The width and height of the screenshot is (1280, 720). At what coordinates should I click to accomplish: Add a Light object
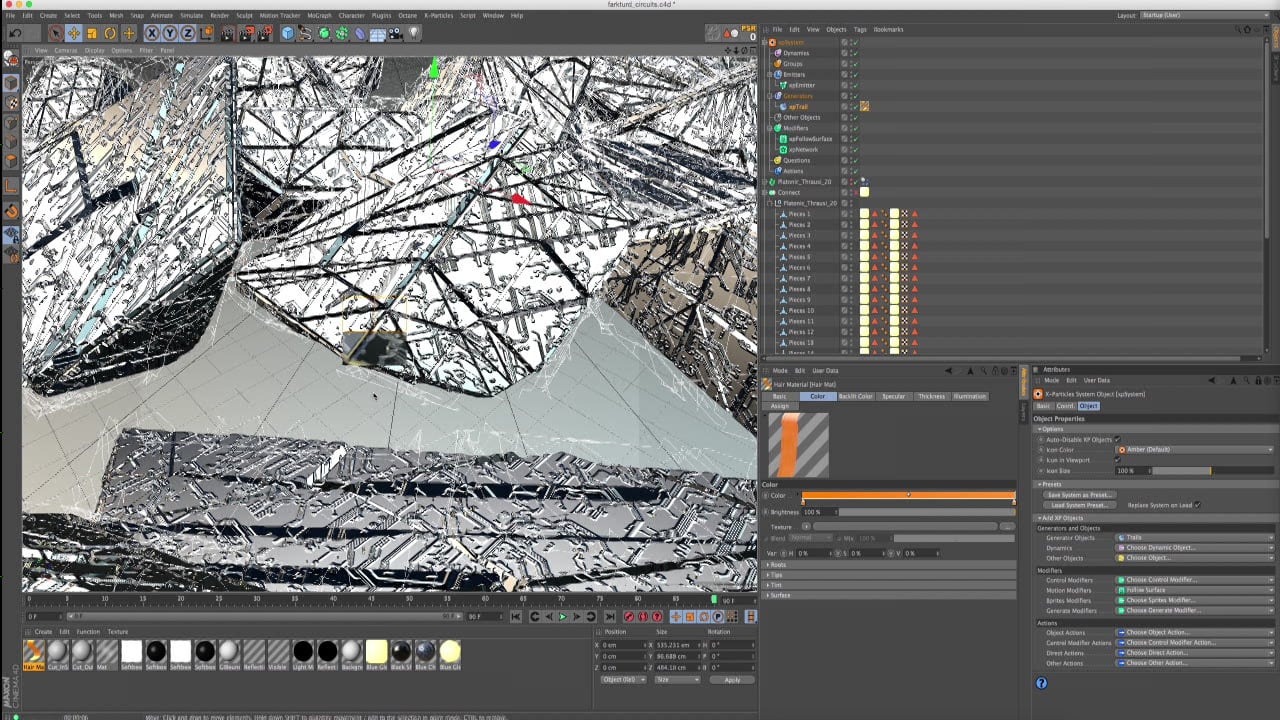click(414, 33)
